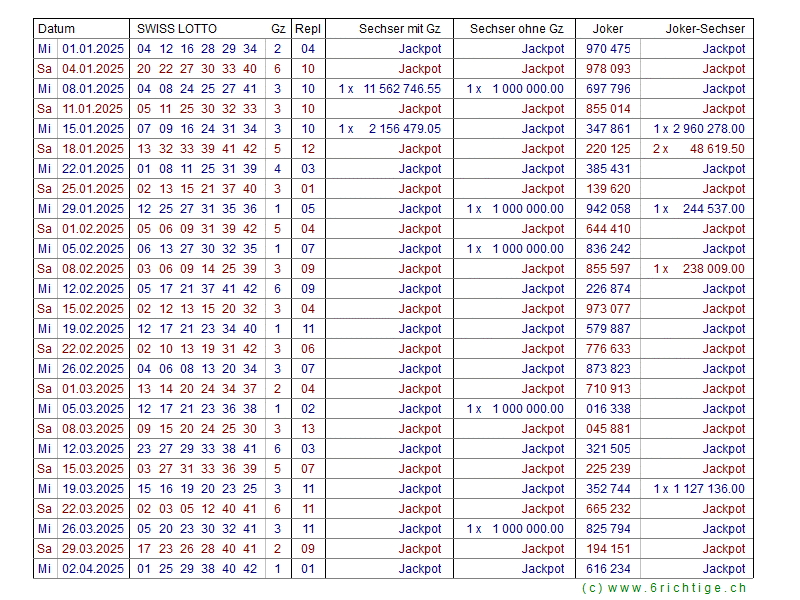Click the date 15.02.2025 cell
The width and height of the screenshot is (800, 600).
pyautogui.click(x=93, y=309)
